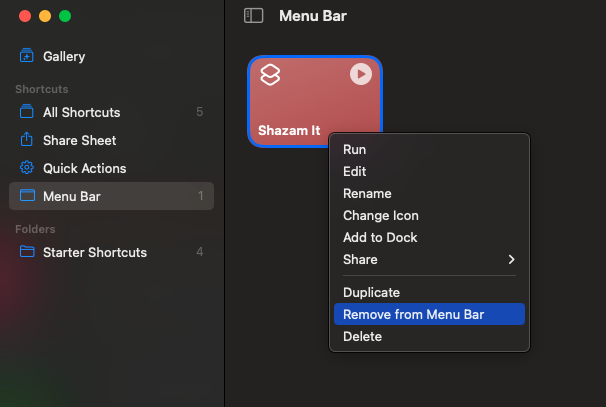
Task: Select Share Sheet in sidebar
Action: 111,140
